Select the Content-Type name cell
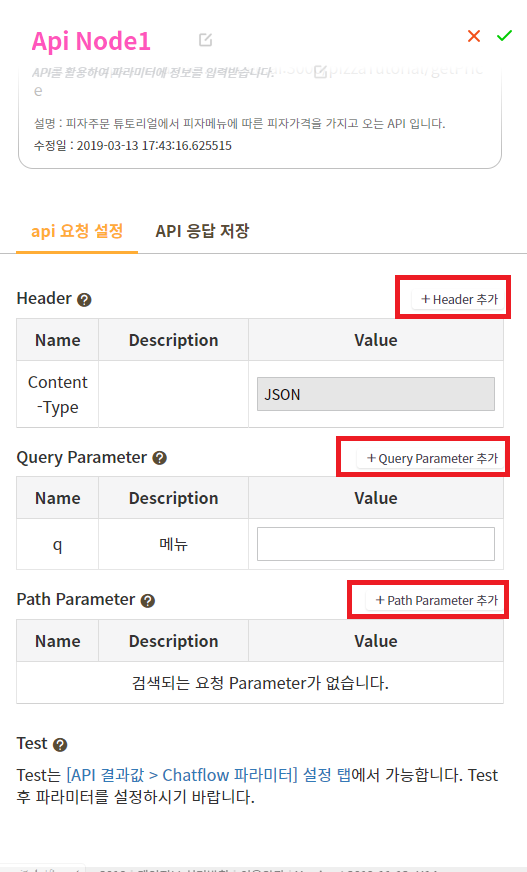Image resolution: width=527 pixels, height=872 pixels. (x=57, y=394)
